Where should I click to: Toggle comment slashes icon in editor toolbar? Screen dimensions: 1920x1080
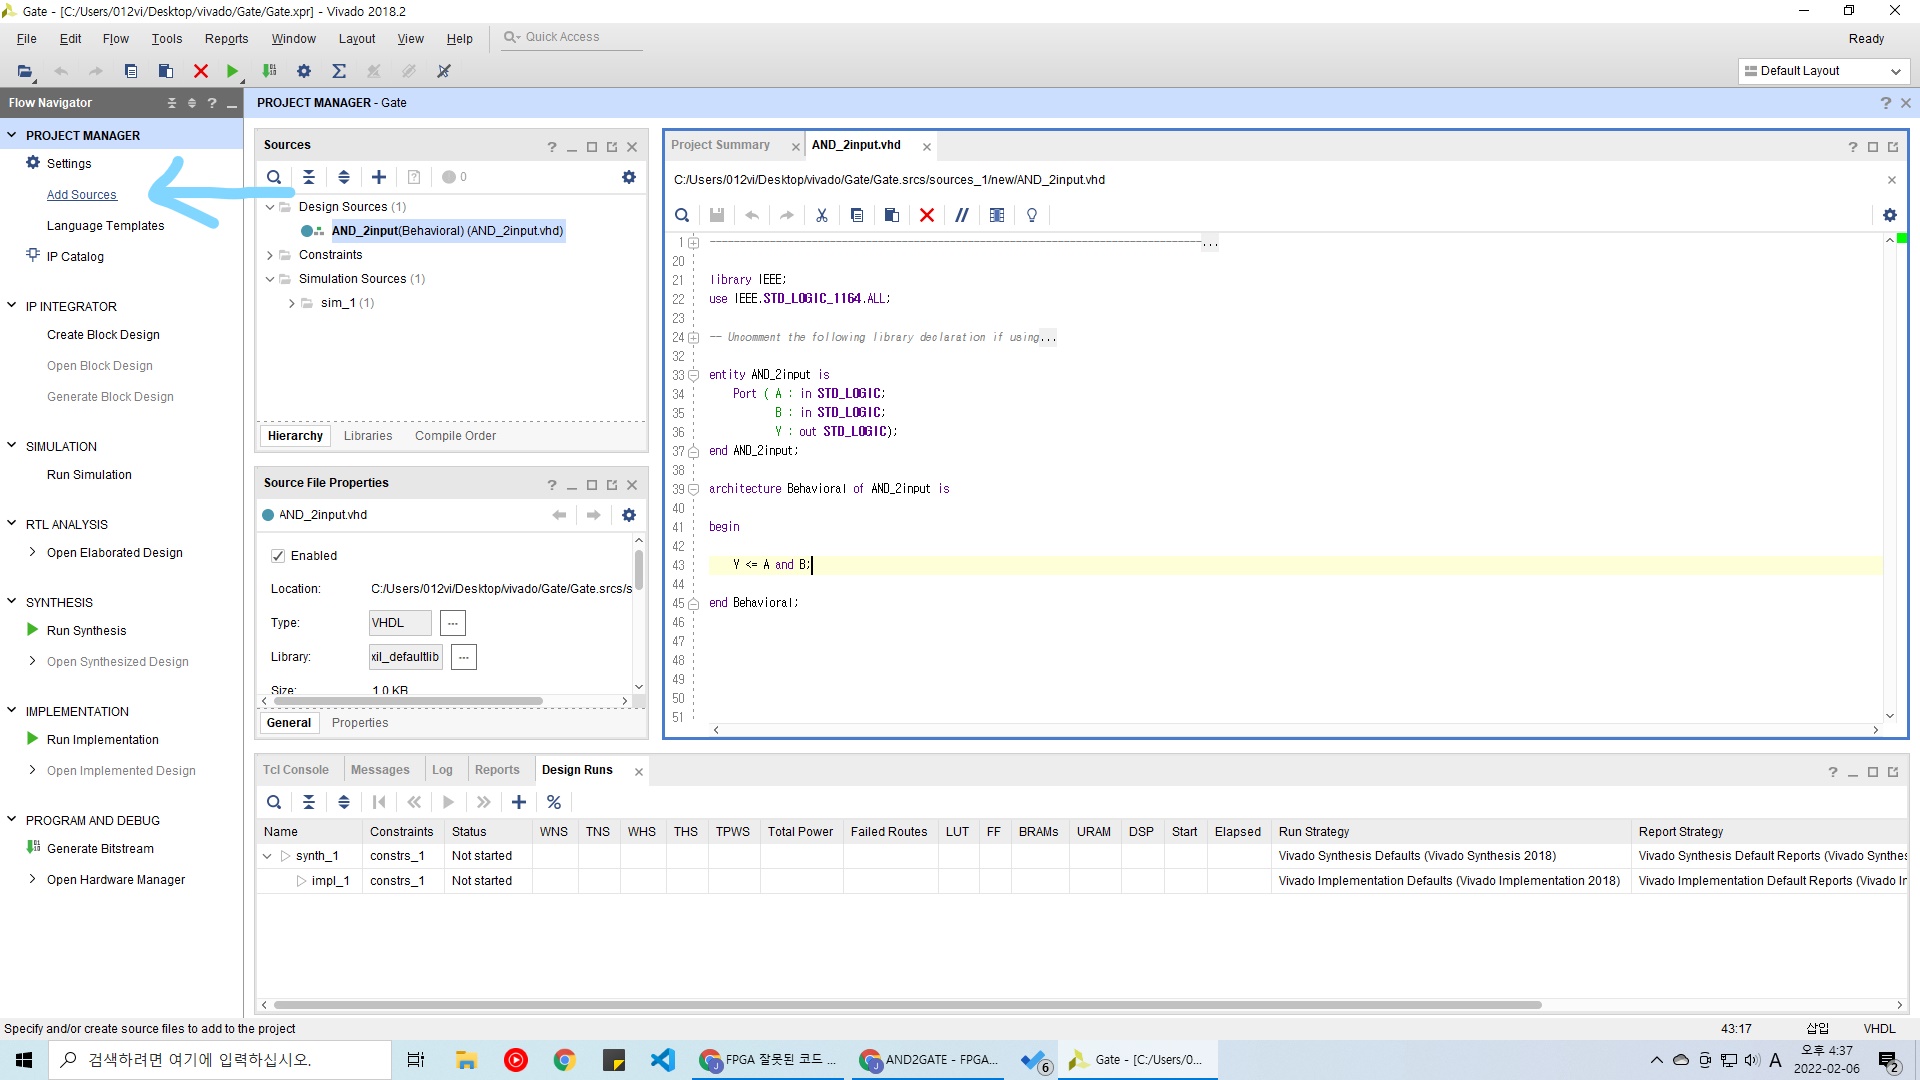962,215
